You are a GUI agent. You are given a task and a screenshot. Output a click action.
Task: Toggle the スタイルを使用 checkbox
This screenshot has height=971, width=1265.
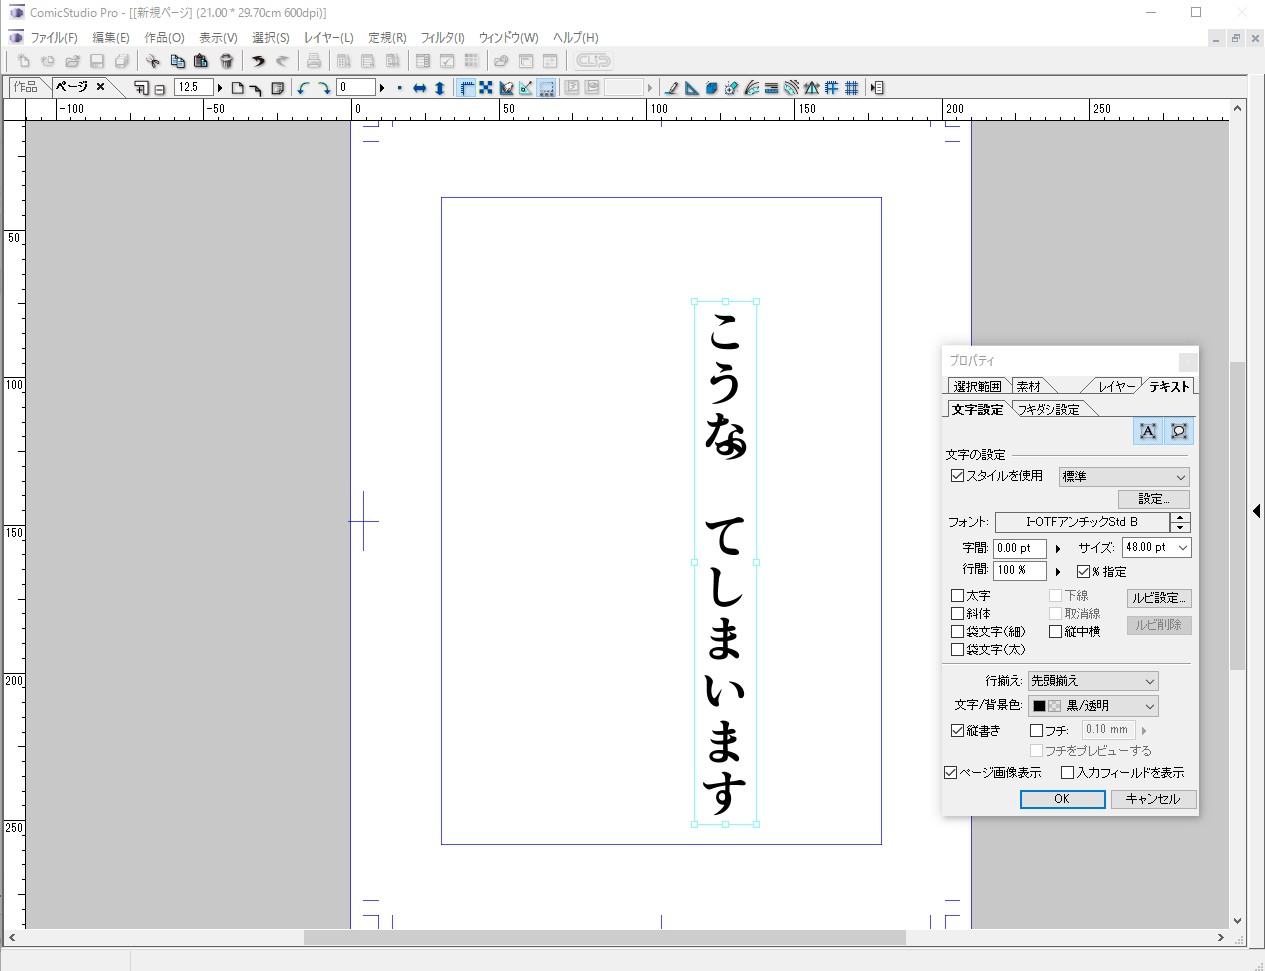(957, 476)
